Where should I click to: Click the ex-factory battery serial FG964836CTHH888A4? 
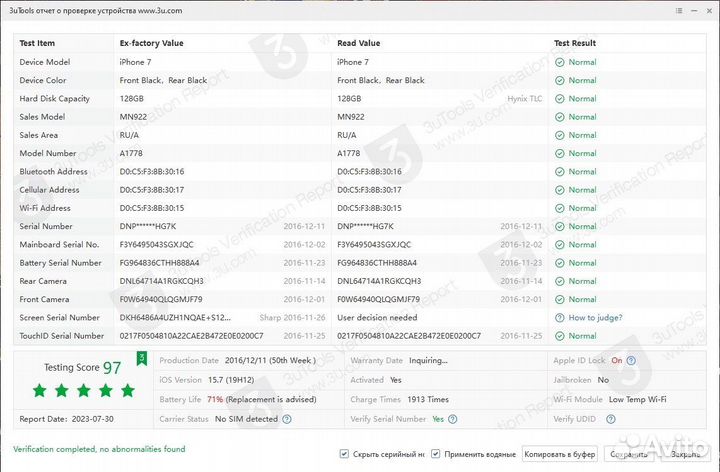click(x=159, y=263)
